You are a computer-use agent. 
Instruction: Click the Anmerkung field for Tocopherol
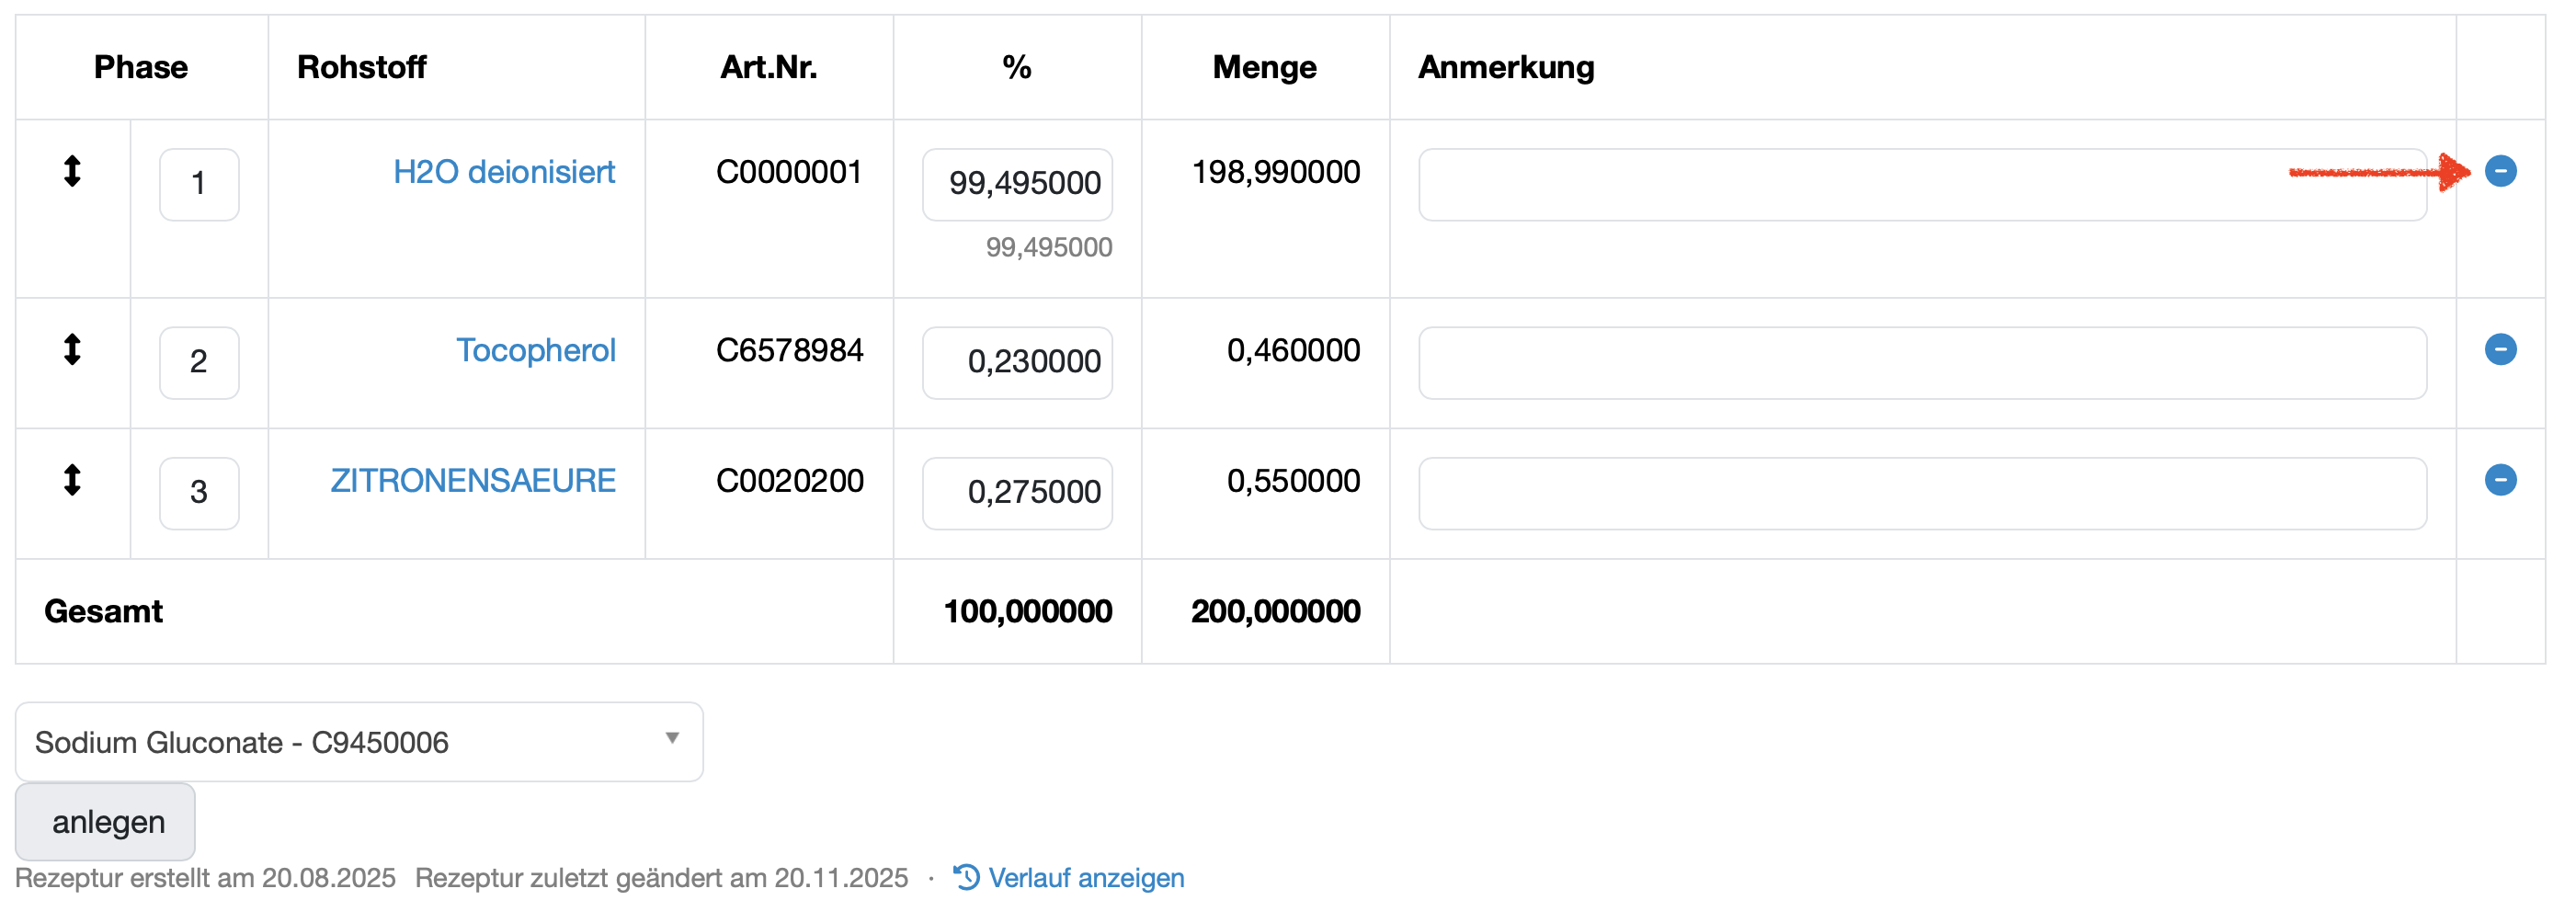pyautogui.click(x=1921, y=362)
